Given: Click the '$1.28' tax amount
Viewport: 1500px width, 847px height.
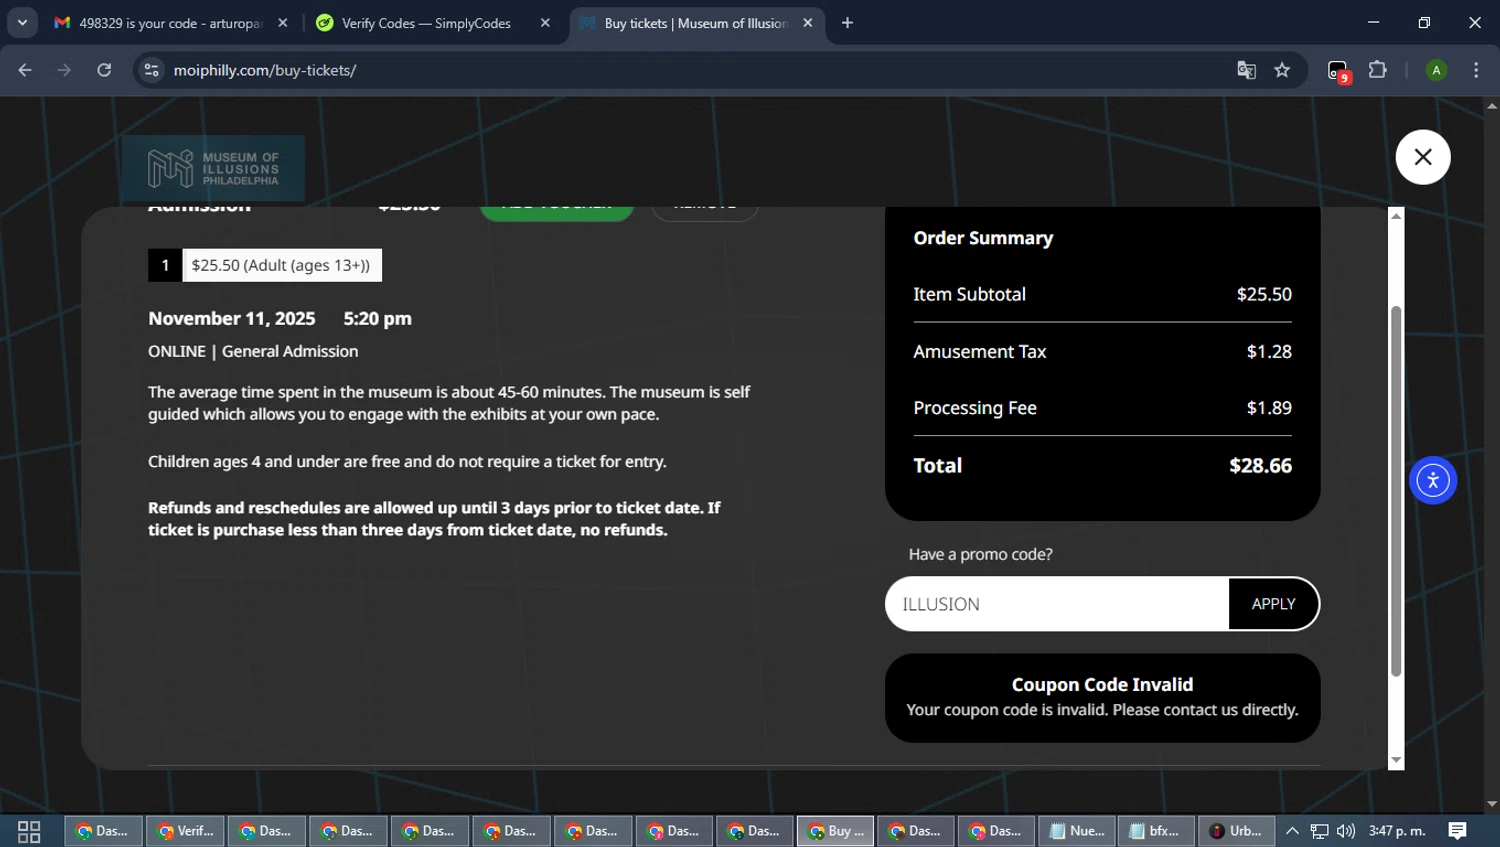Looking at the screenshot, I should [x=1269, y=351].
